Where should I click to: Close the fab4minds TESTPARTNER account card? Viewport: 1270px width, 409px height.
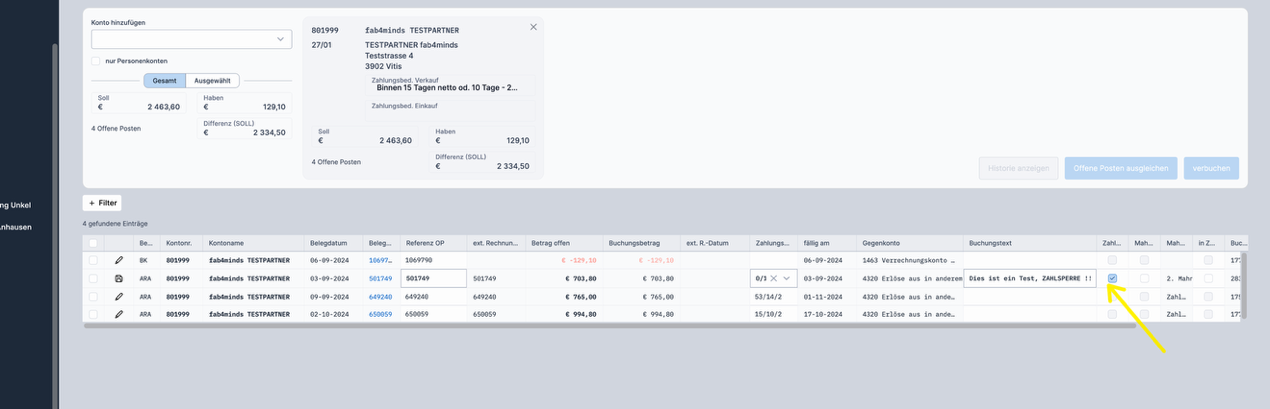[x=533, y=27]
